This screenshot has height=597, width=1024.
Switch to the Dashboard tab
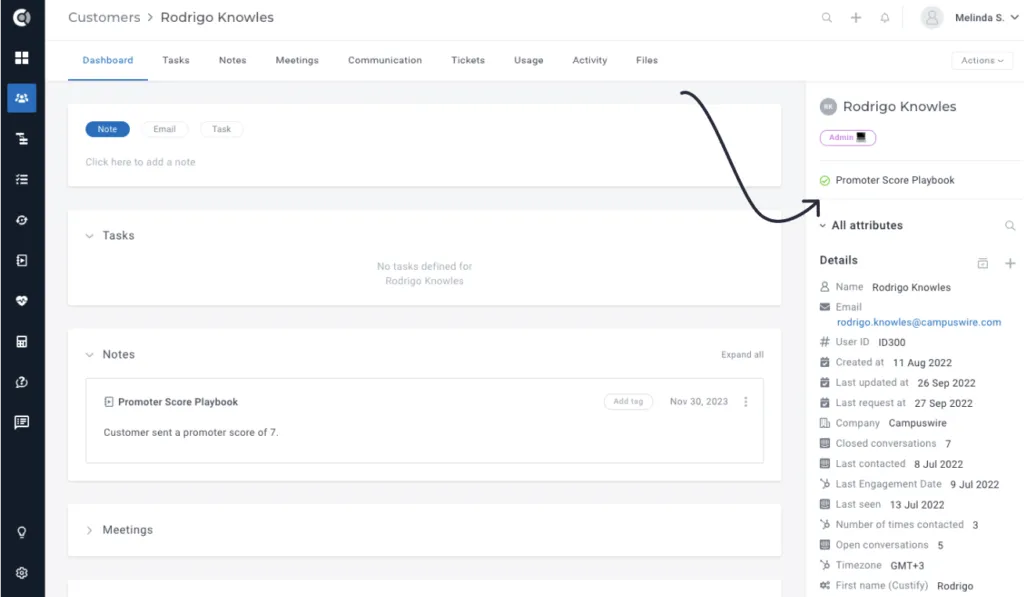[108, 60]
